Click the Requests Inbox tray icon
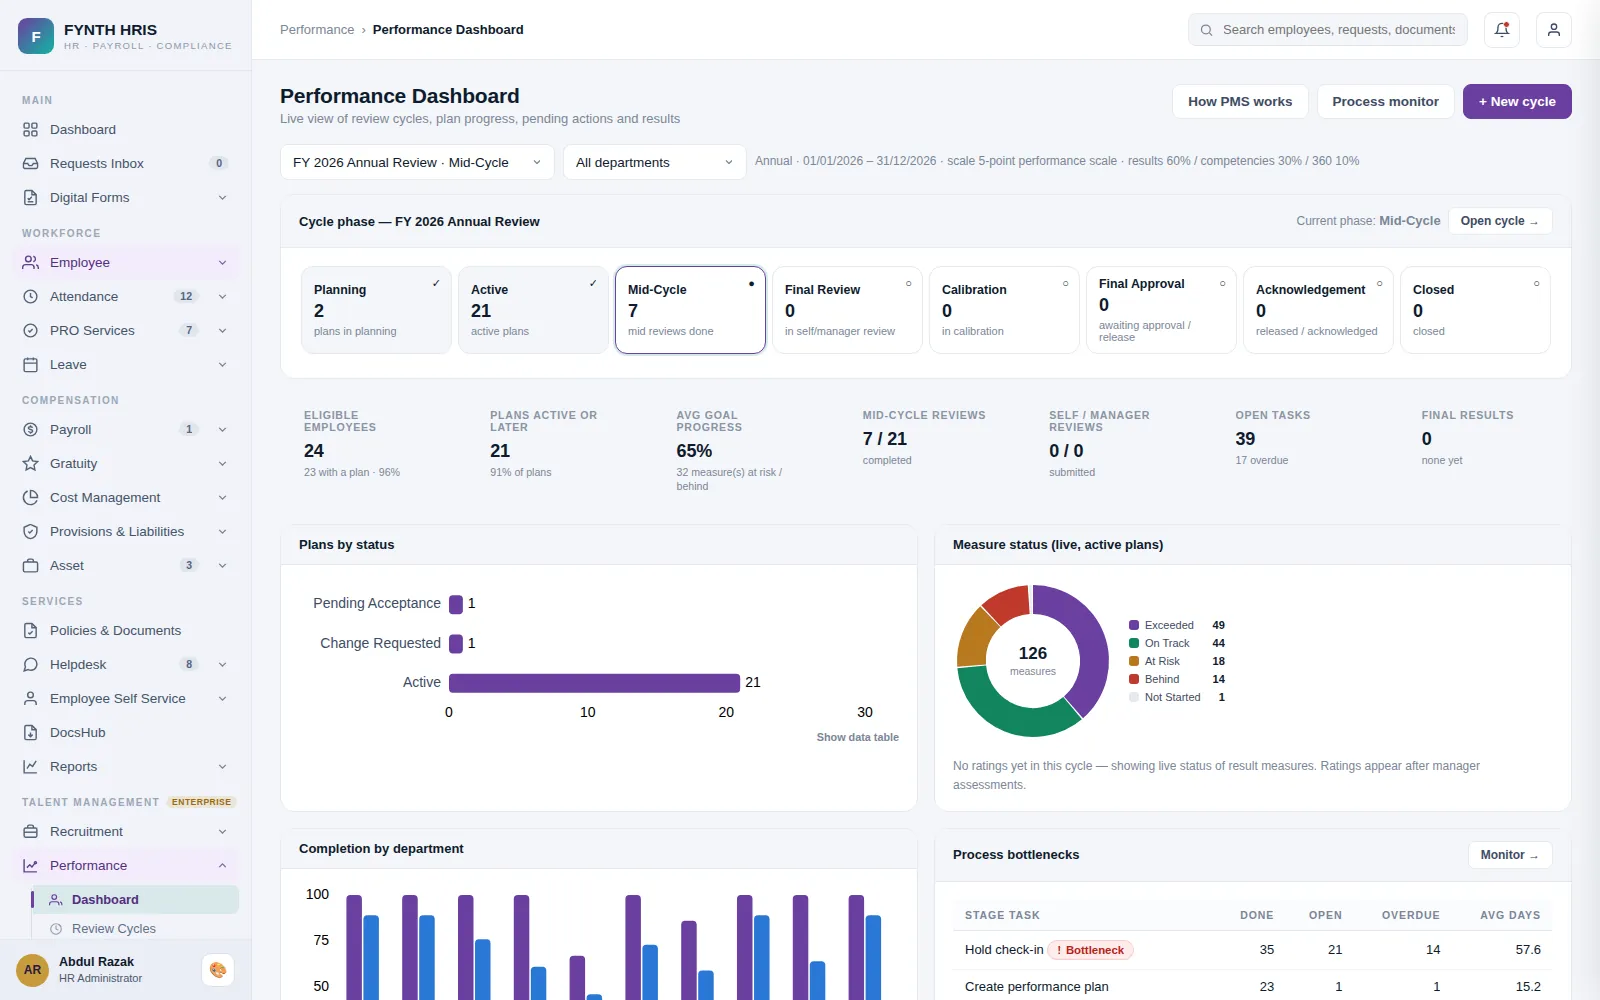This screenshot has height=1000, width=1600. click(30, 164)
